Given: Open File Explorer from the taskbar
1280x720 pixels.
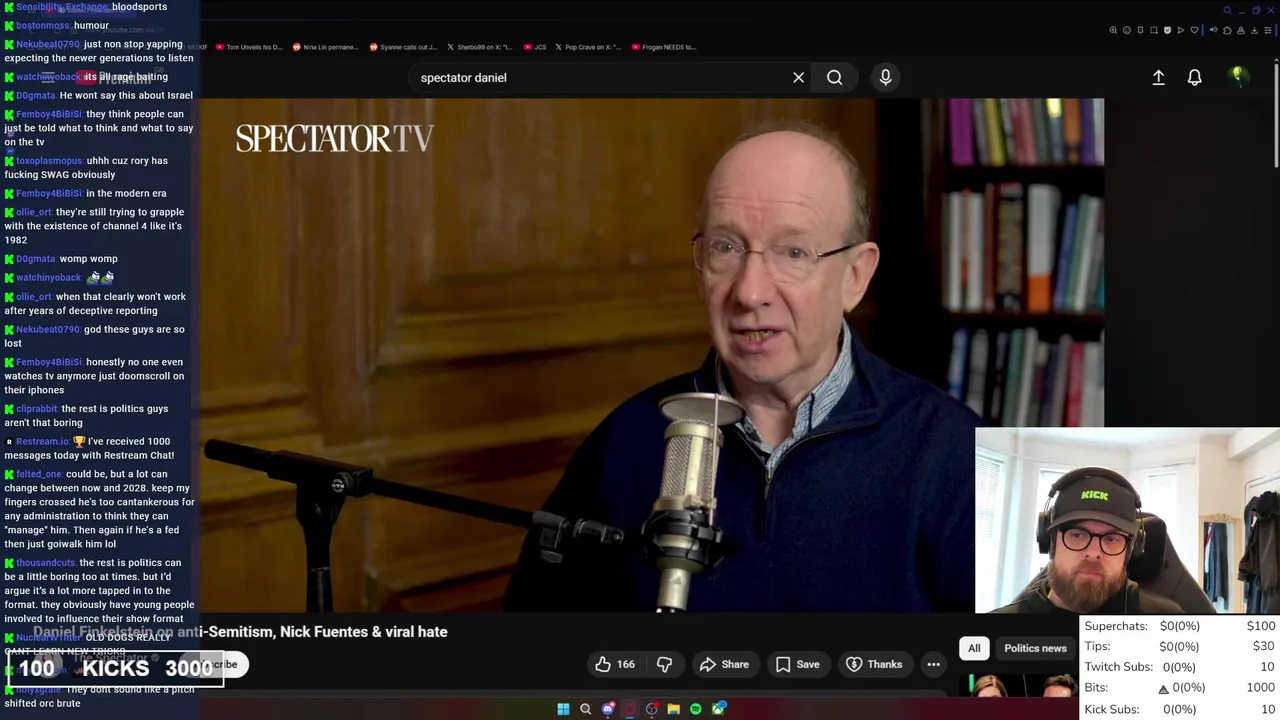Looking at the screenshot, I should point(674,709).
